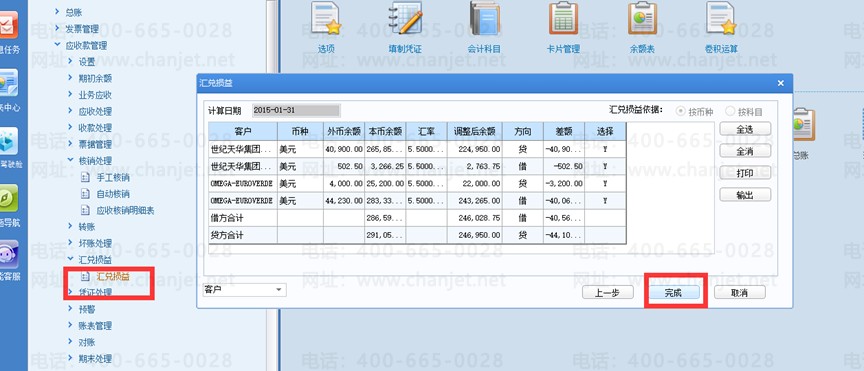Click the 差额 column header
The width and height of the screenshot is (864, 371).
pos(564,131)
